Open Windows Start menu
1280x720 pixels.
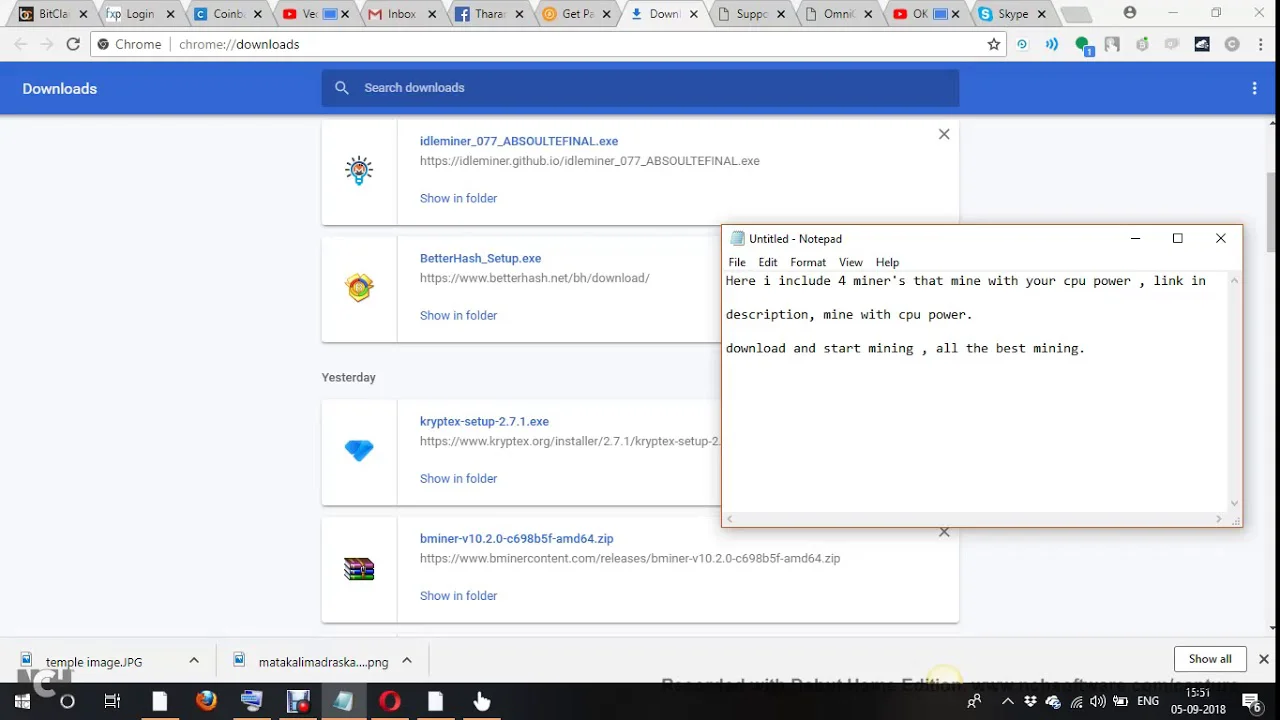pyautogui.click(x=22, y=702)
